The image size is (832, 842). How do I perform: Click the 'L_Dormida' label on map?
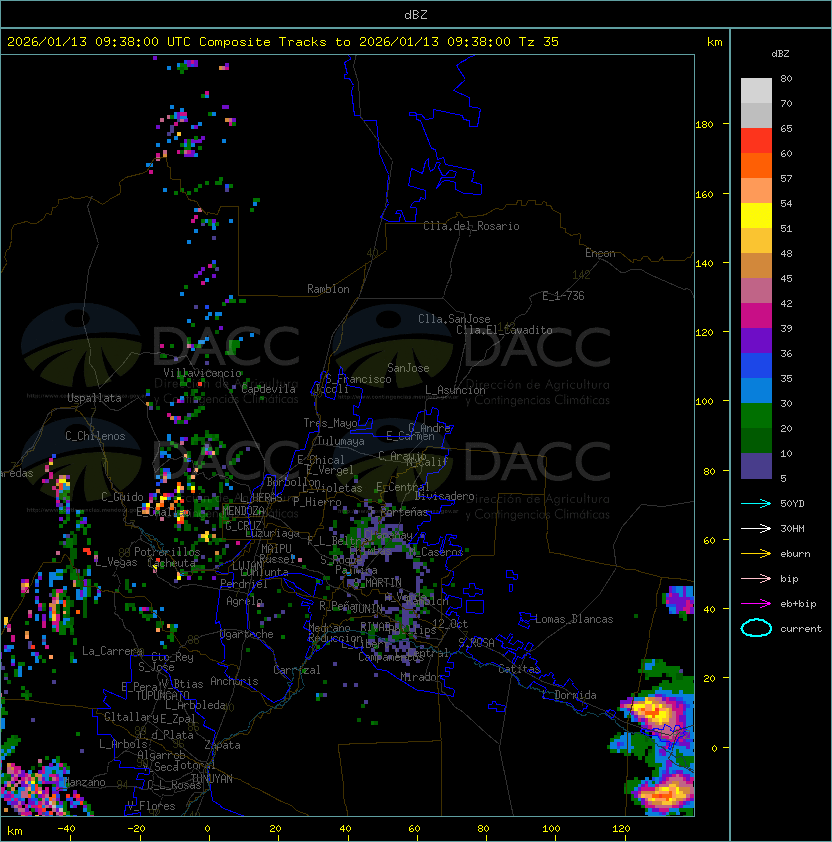[x=569, y=695]
